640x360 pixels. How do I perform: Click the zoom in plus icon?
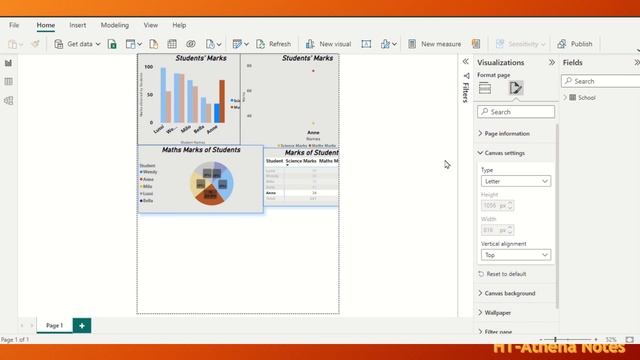(596, 340)
